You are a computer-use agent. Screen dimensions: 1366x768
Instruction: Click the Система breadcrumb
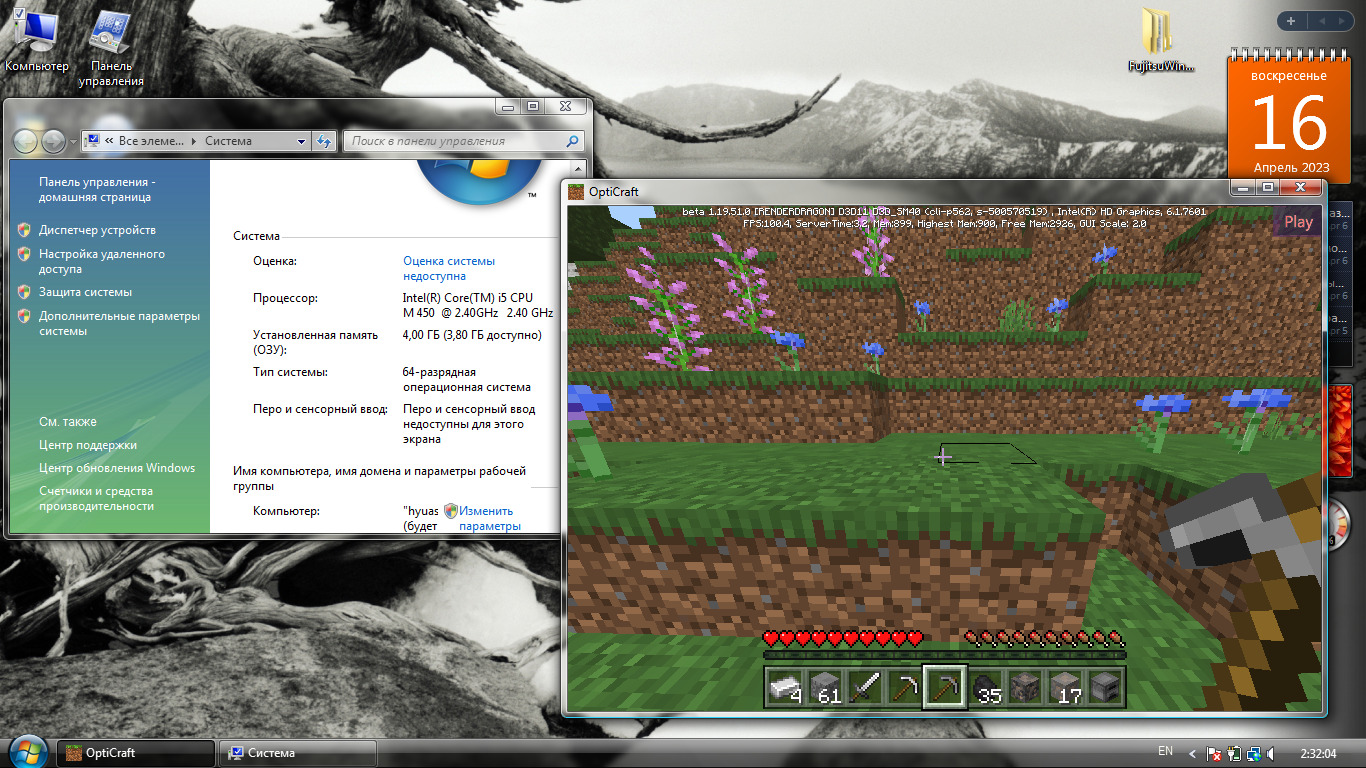click(x=229, y=141)
